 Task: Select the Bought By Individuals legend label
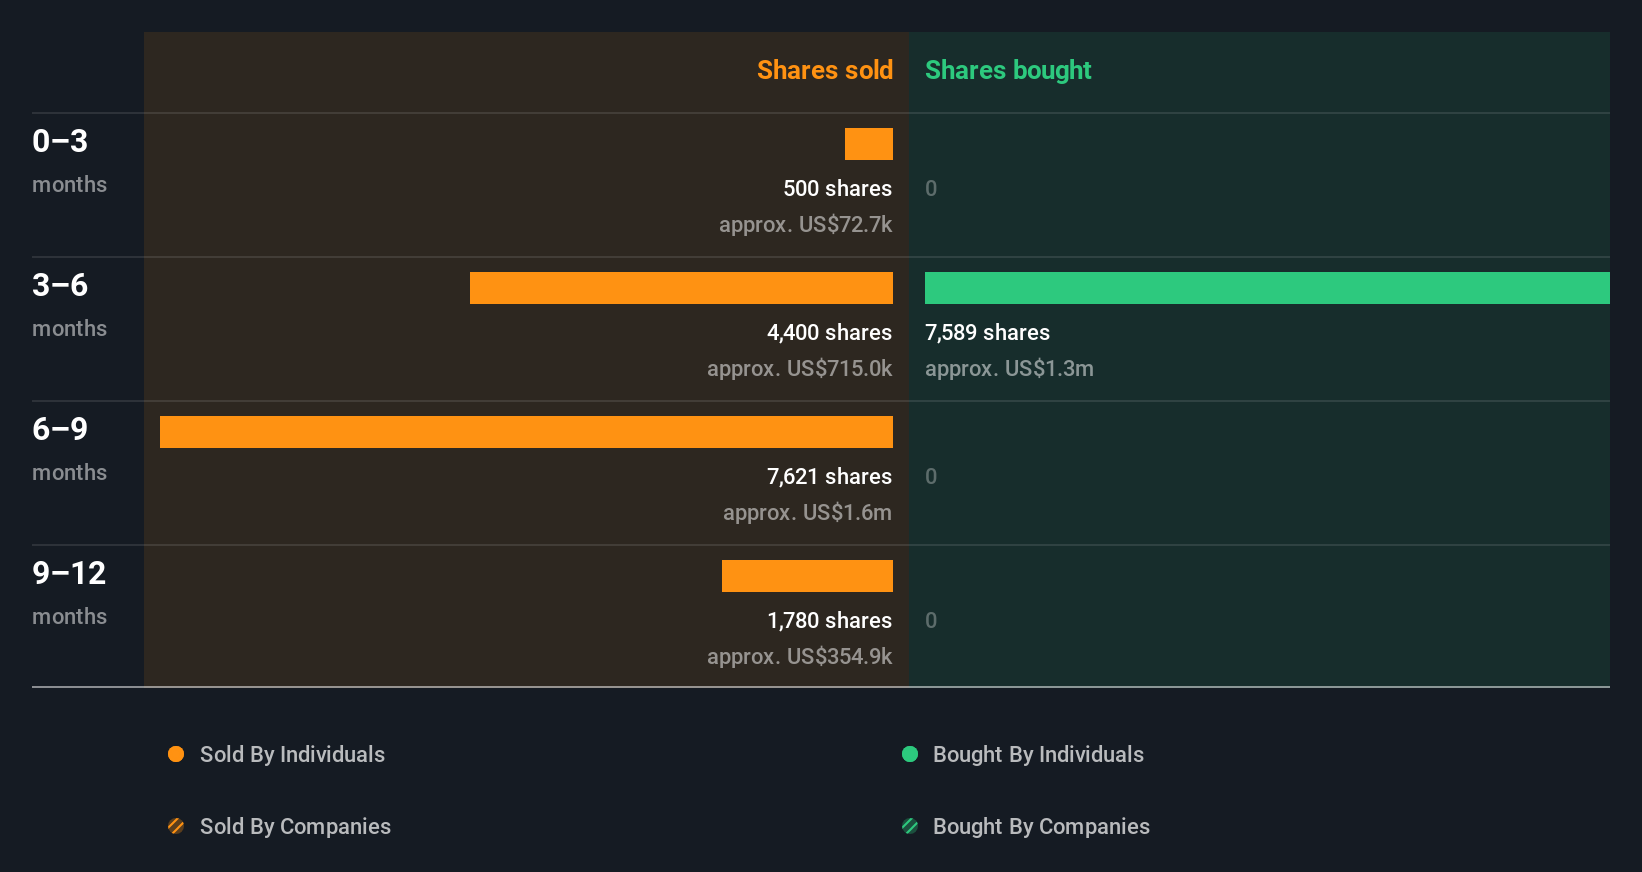click(x=1038, y=755)
